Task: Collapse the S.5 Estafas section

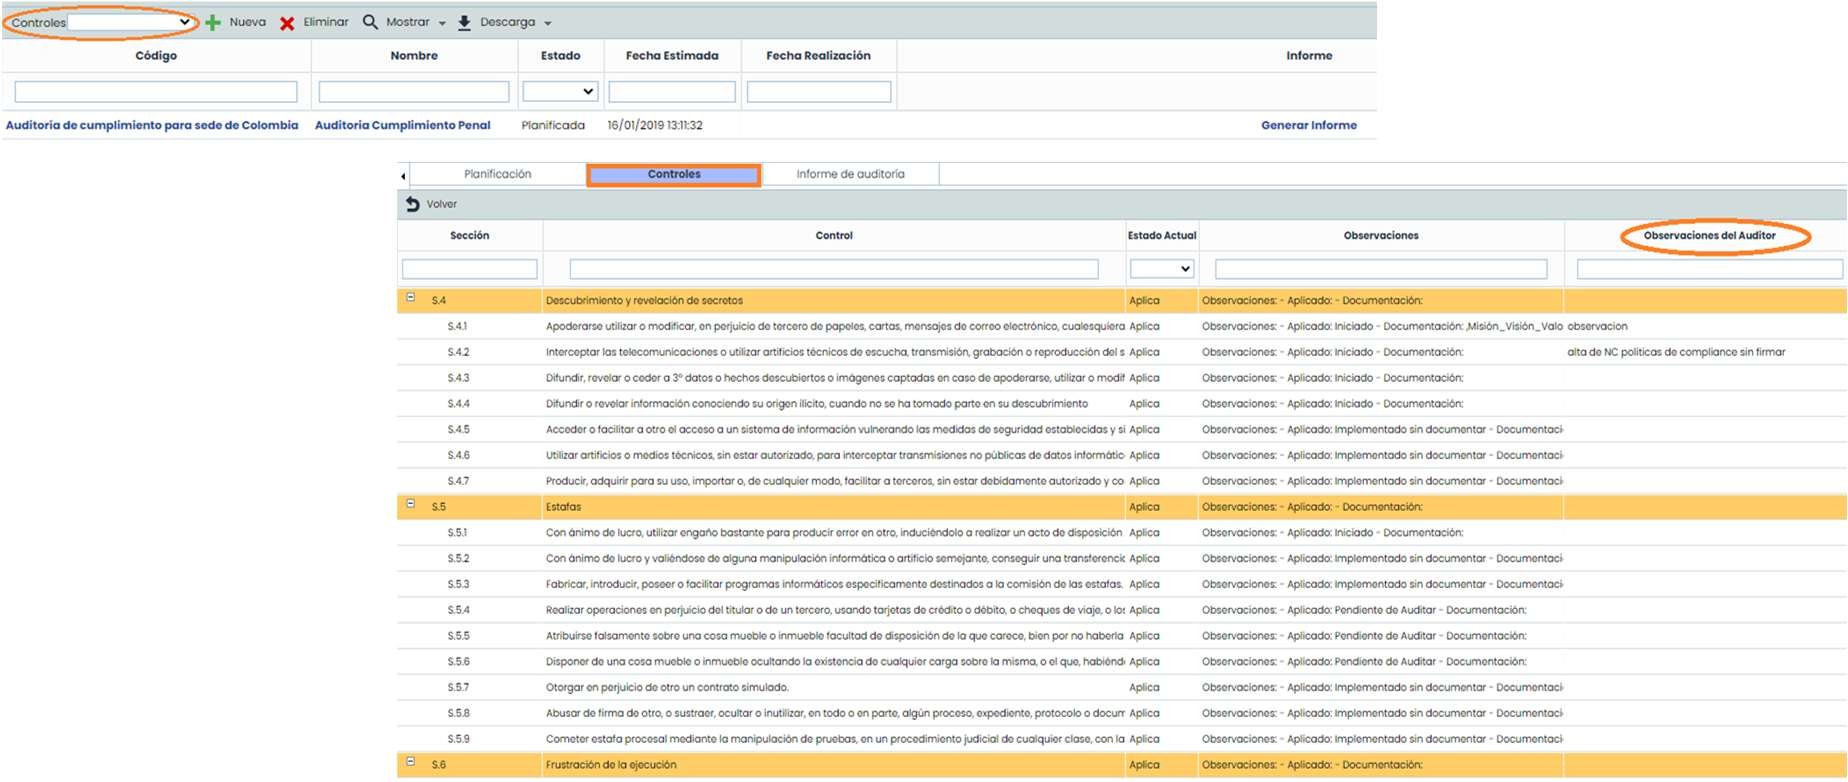Action: (410, 505)
